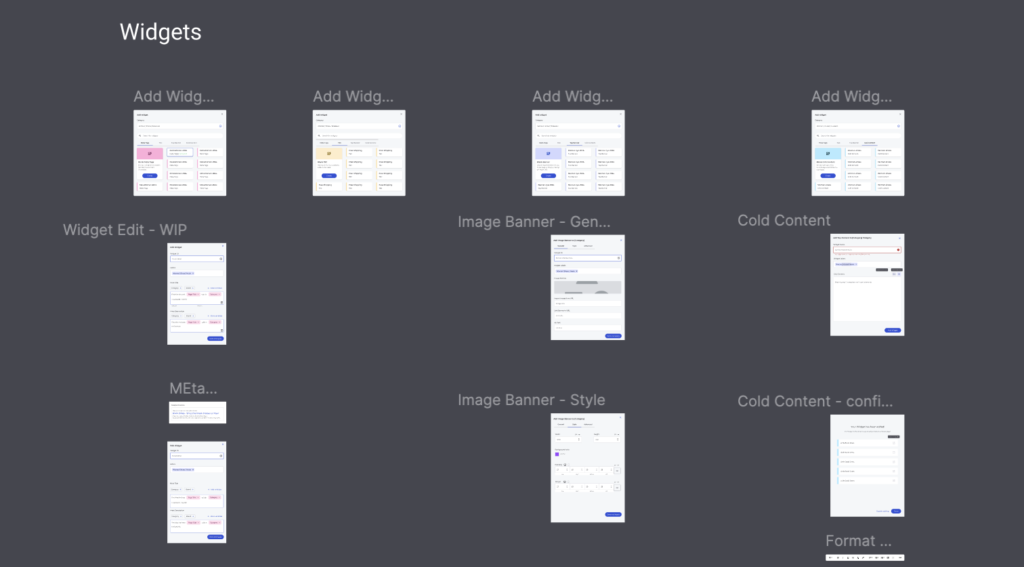Select the "MEta..." frame label
The height and width of the screenshot is (567, 1024).
coord(193,388)
